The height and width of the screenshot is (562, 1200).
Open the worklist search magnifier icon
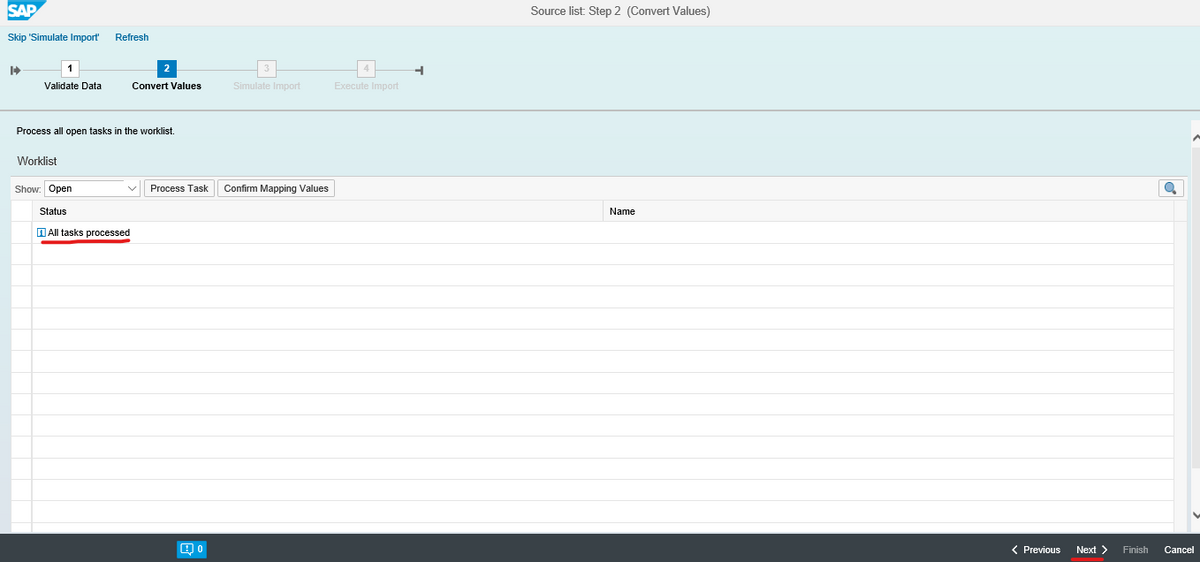click(x=1170, y=188)
